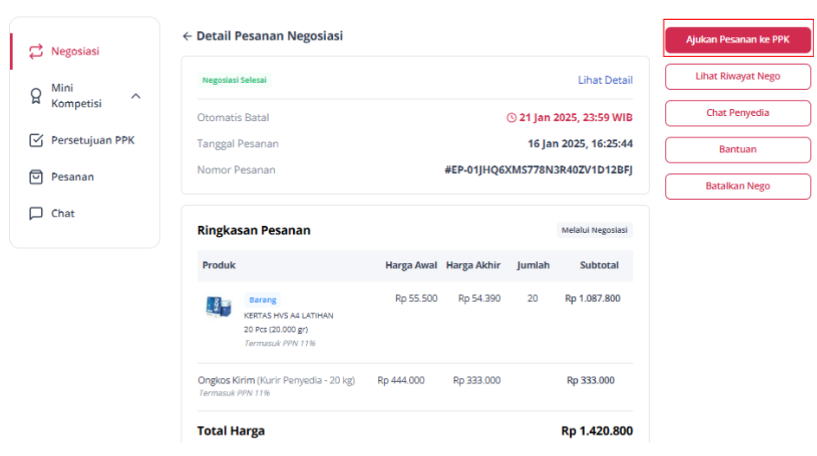Image resolution: width=817 pixels, height=456 pixels.
Task: Submit with Ajukan Pesanan ke PPK button
Action: [738, 40]
